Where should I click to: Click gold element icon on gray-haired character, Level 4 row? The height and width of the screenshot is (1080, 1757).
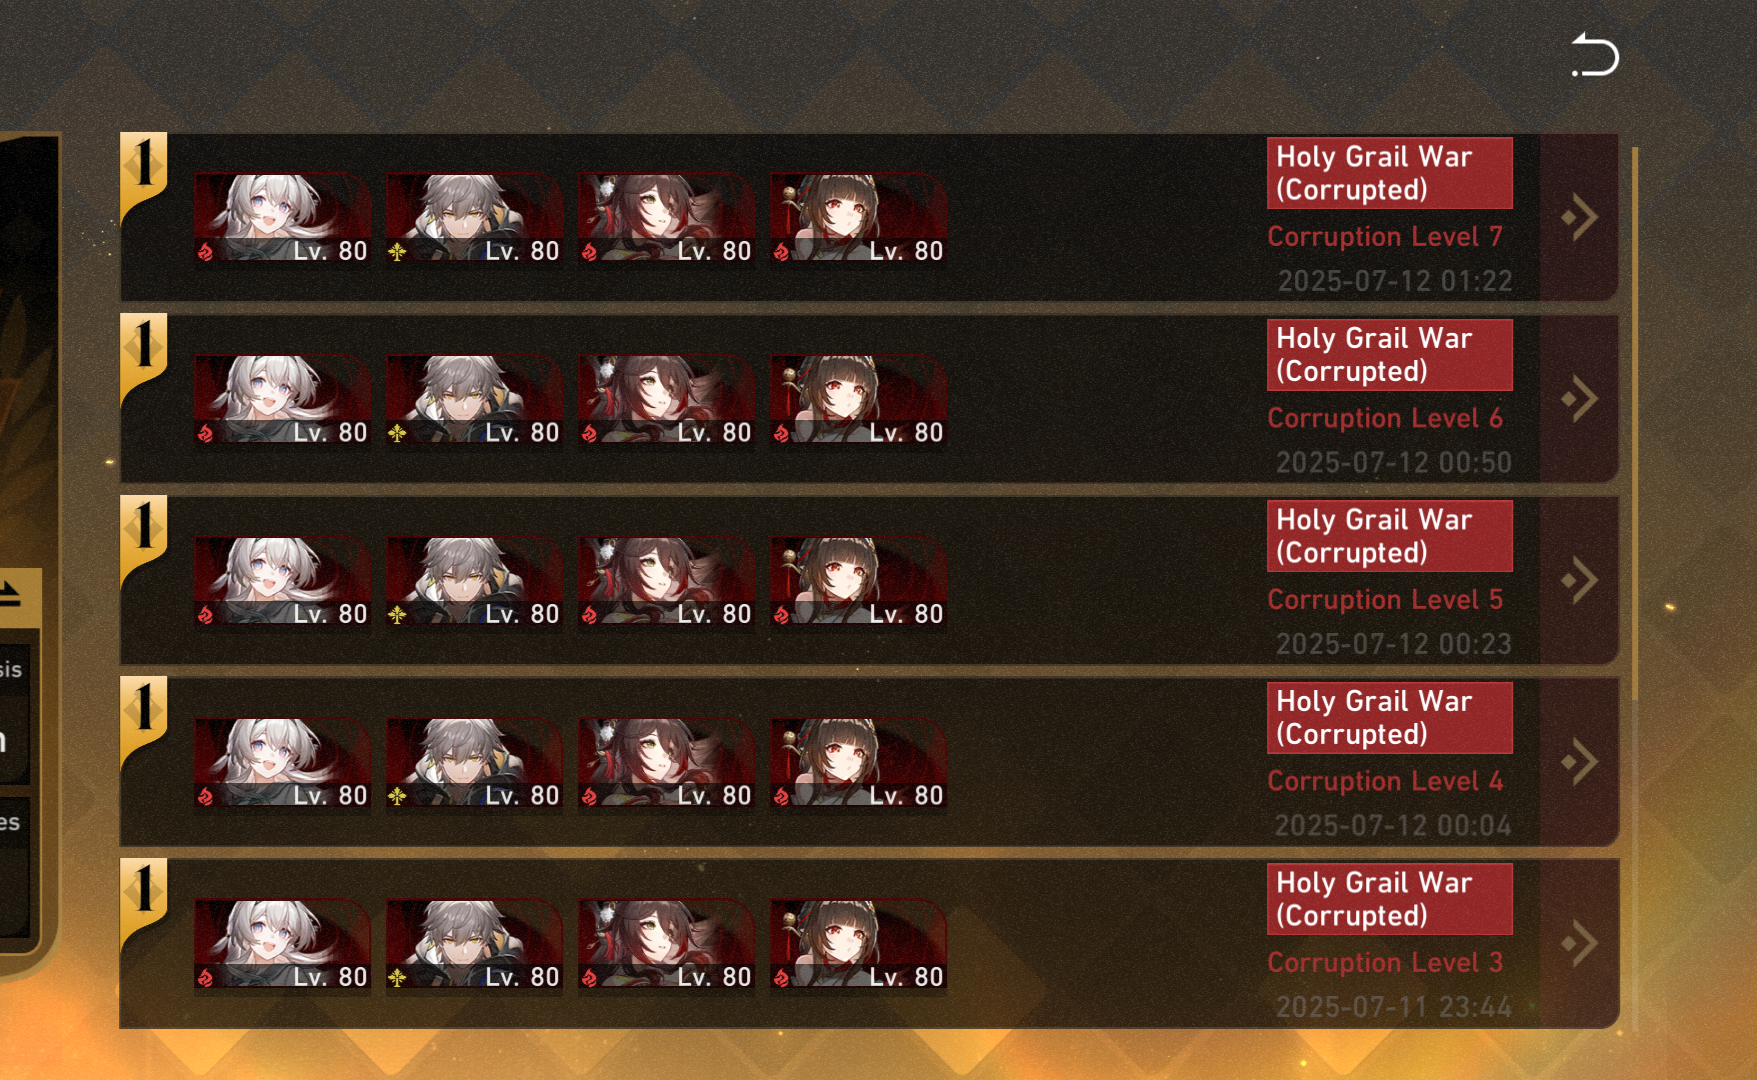tap(397, 796)
